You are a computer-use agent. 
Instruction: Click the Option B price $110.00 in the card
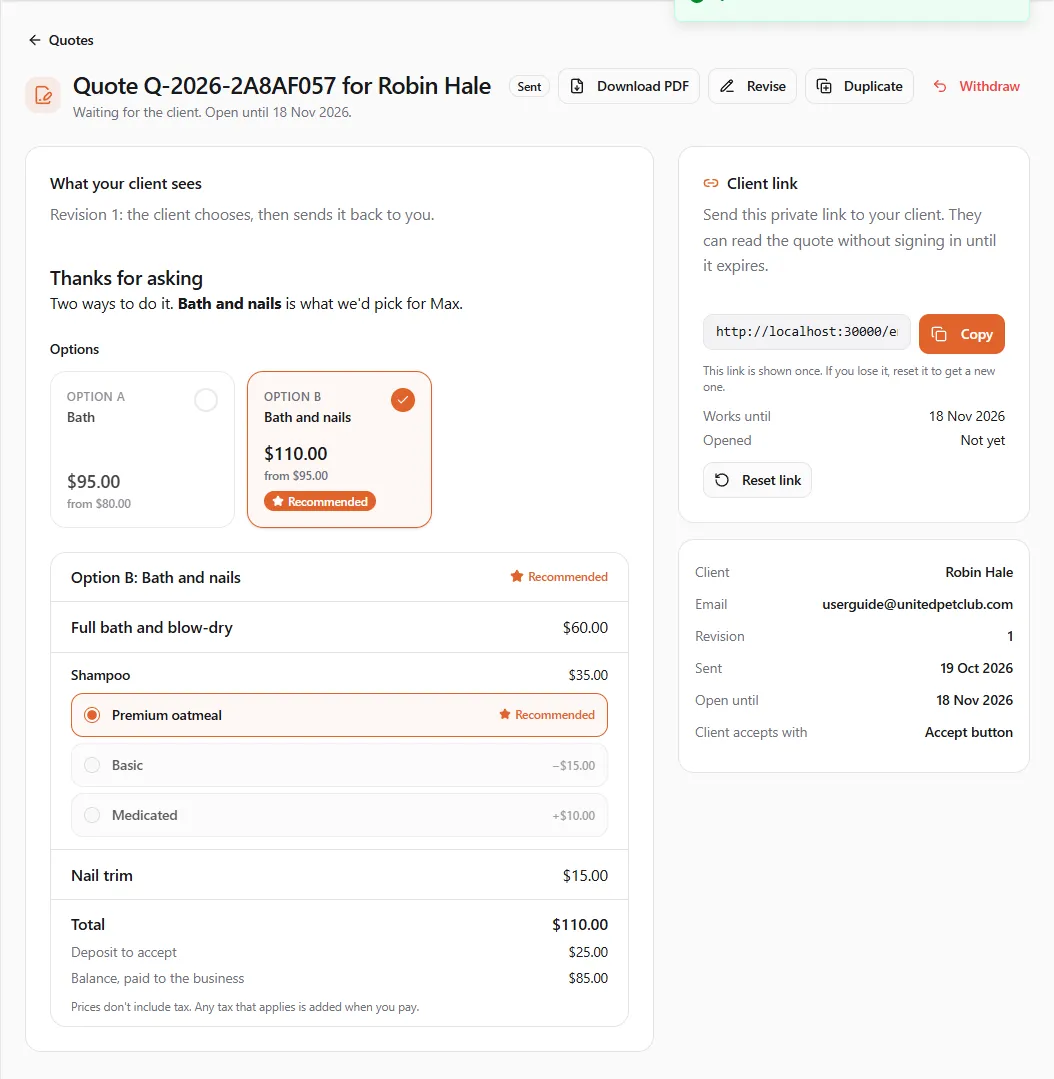tap(296, 453)
